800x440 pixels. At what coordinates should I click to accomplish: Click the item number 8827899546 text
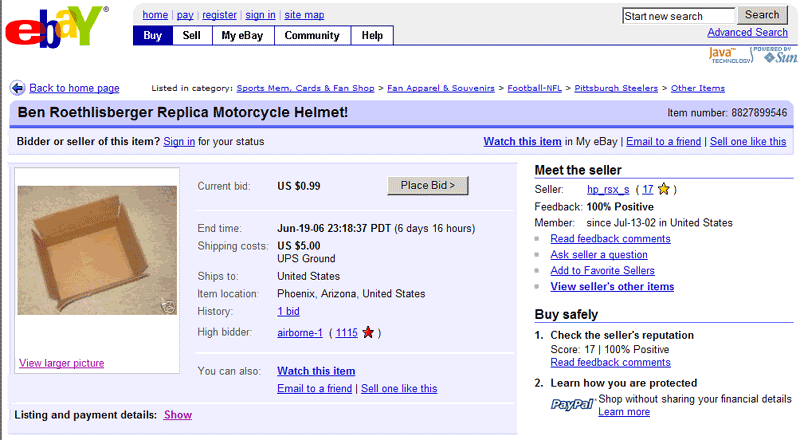coord(759,113)
